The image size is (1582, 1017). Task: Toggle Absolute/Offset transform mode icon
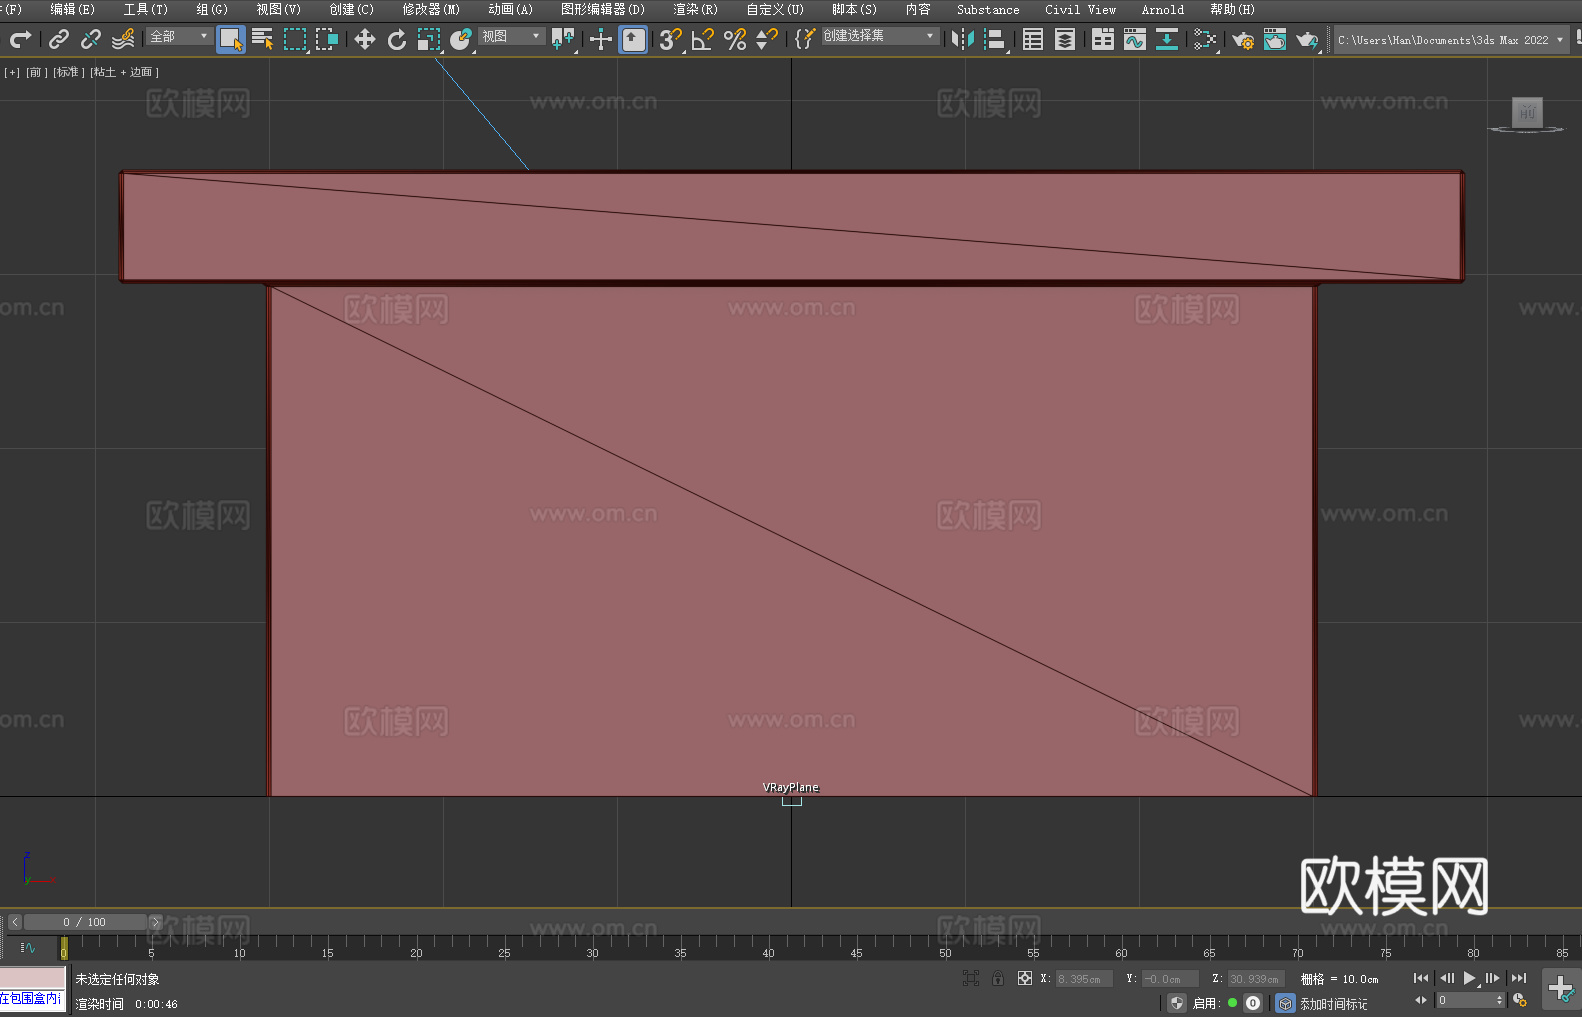pos(1025,978)
